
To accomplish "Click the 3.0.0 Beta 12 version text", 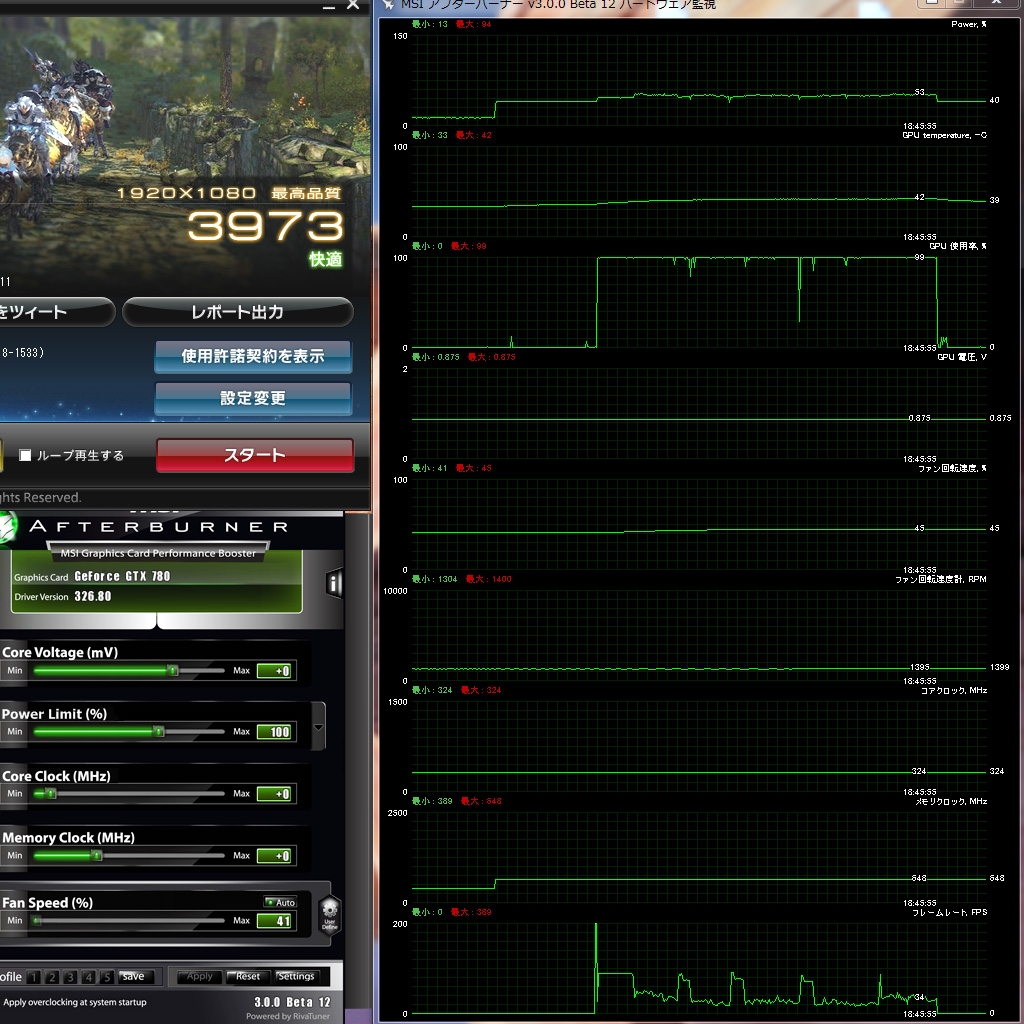I will (x=292, y=1002).
